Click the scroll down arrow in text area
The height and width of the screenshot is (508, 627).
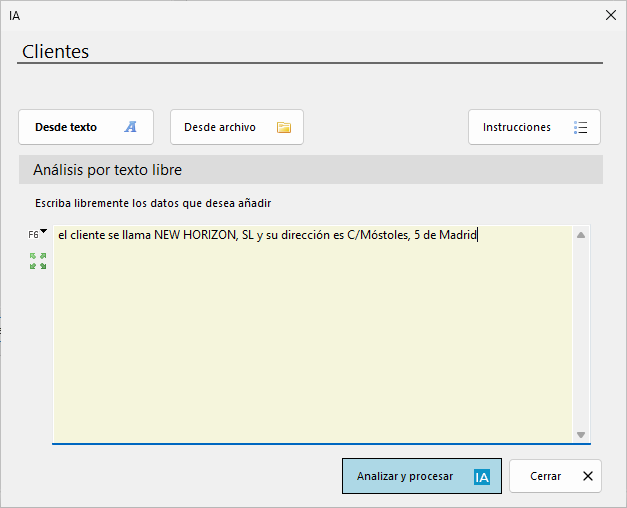(x=581, y=434)
